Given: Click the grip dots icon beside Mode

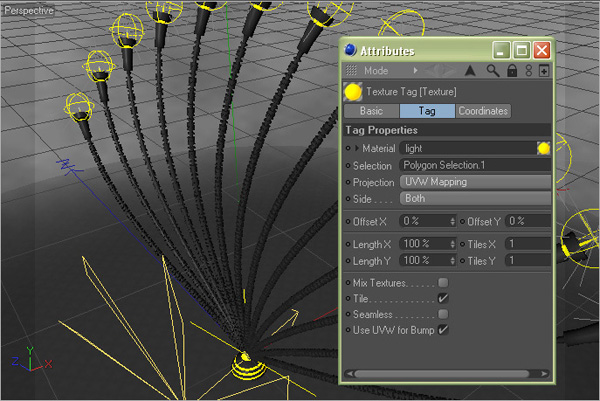Looking at the screenshot, I should 351,71.
